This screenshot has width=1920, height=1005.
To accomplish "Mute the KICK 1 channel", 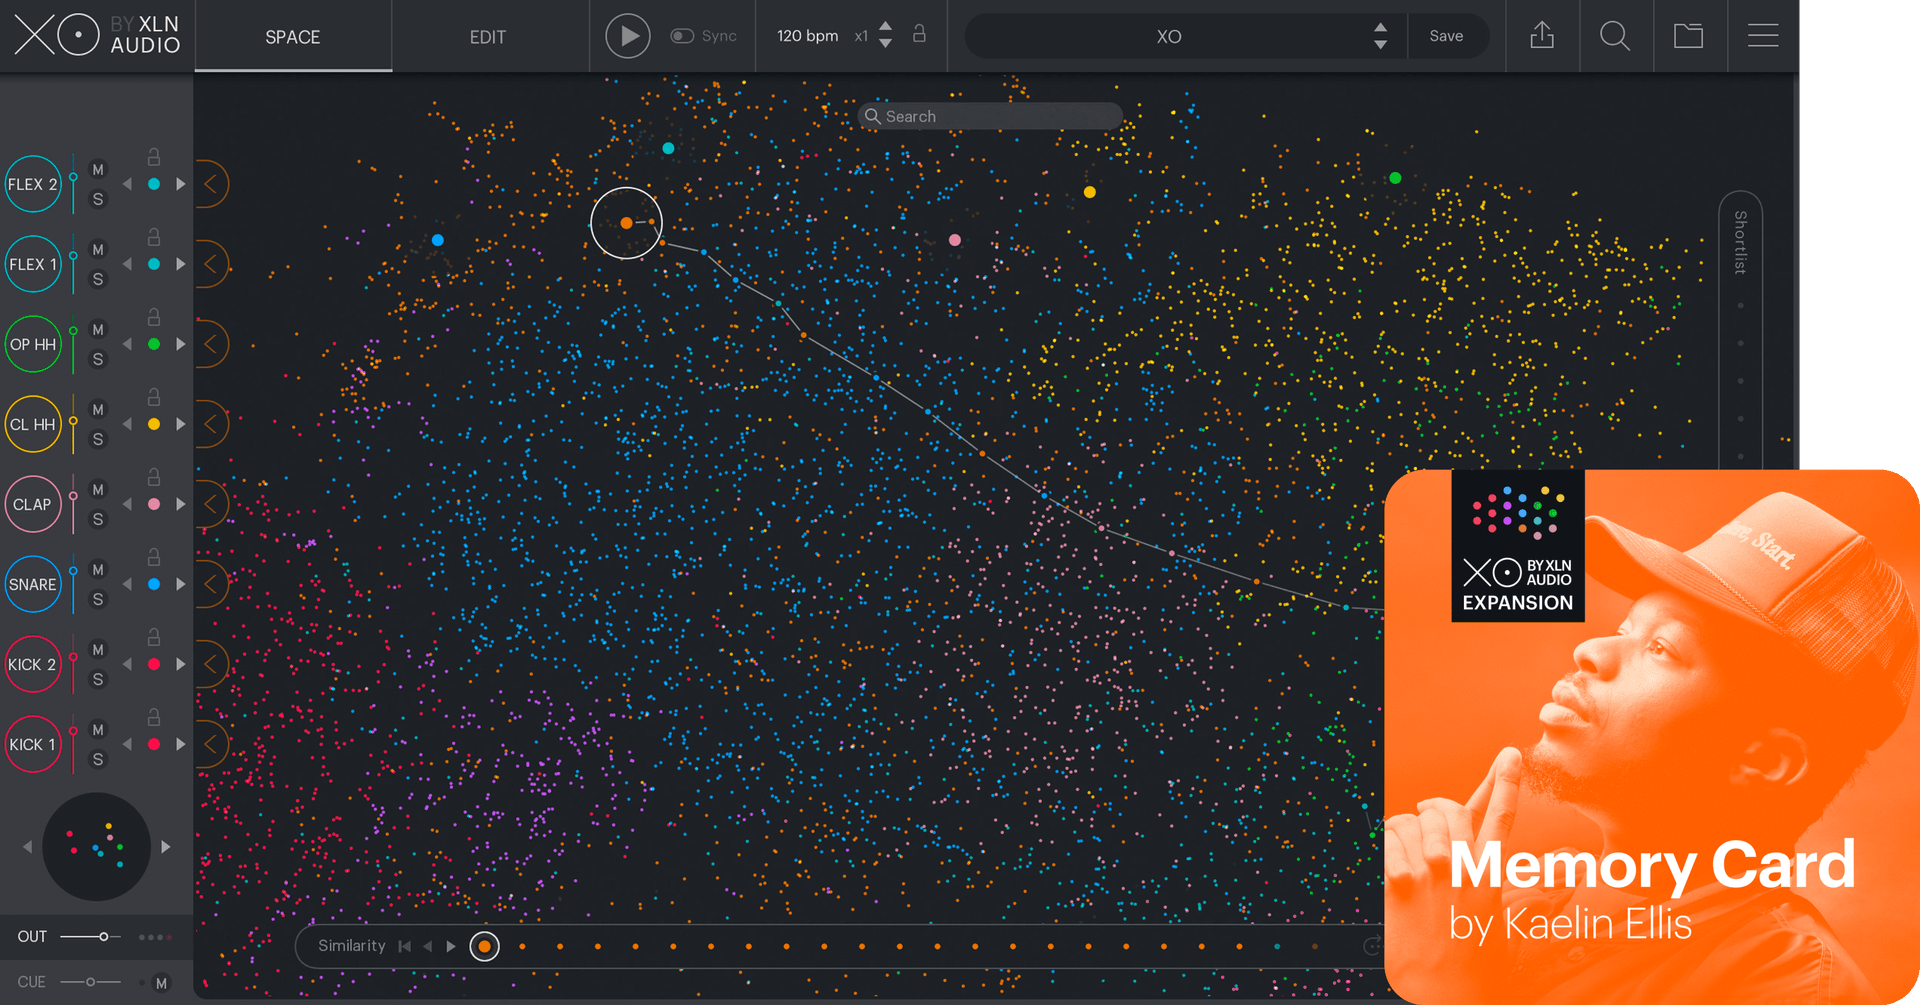I will [x=98, y=730].
